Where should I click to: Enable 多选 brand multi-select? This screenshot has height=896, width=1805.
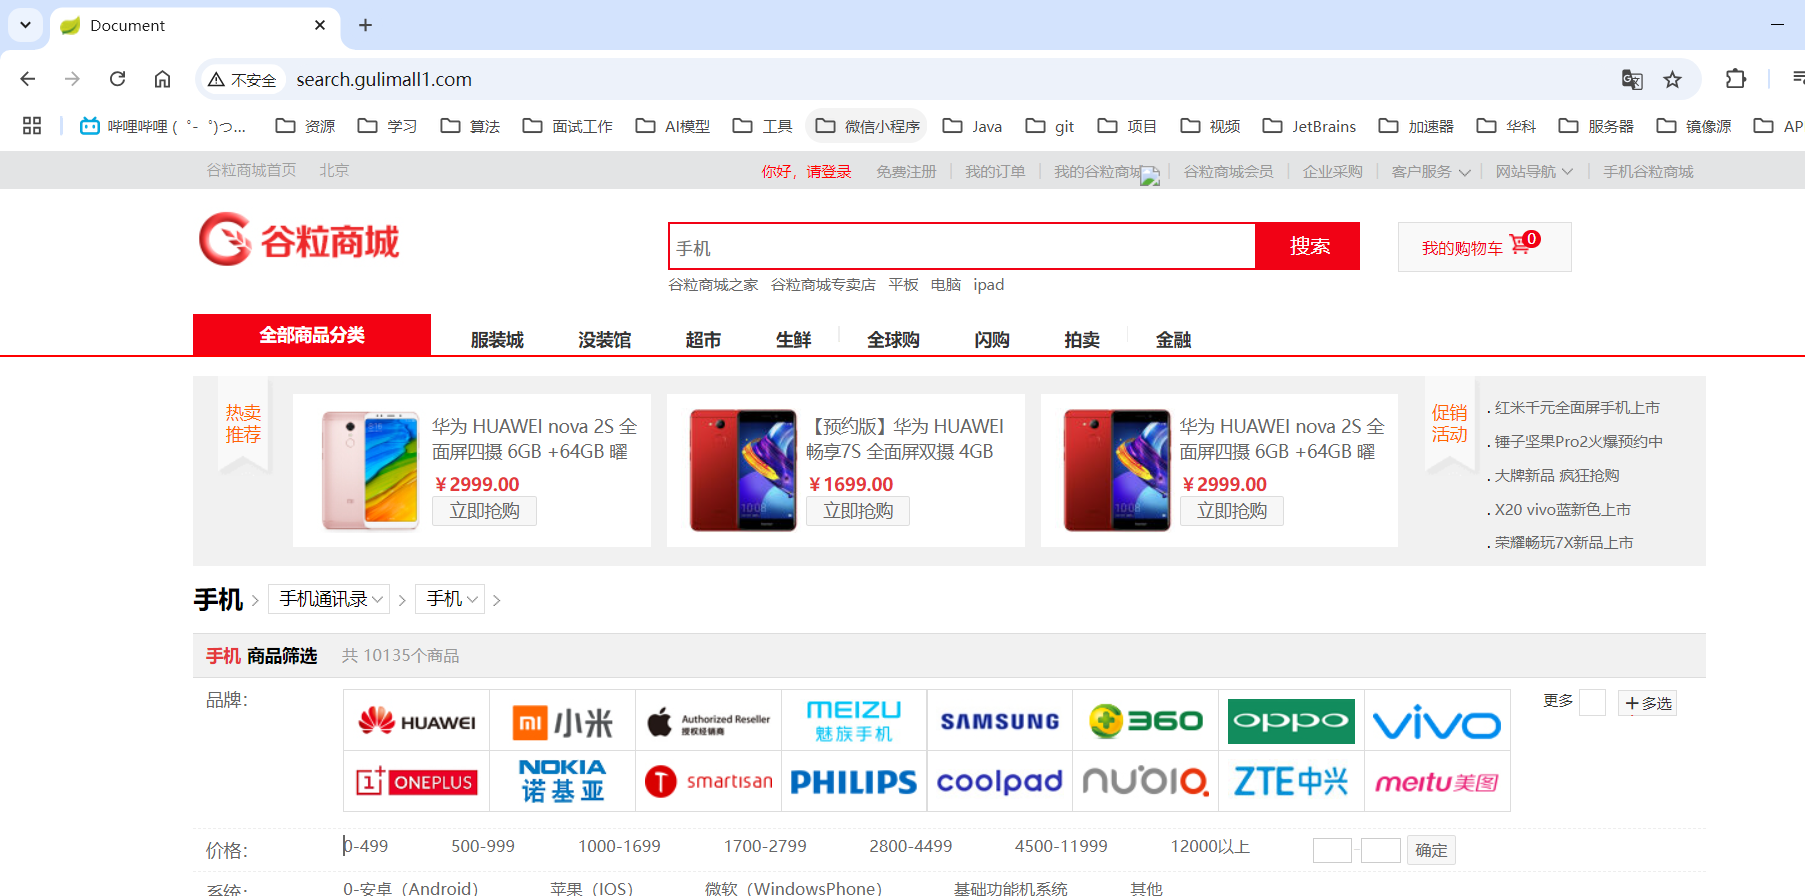1648,703
